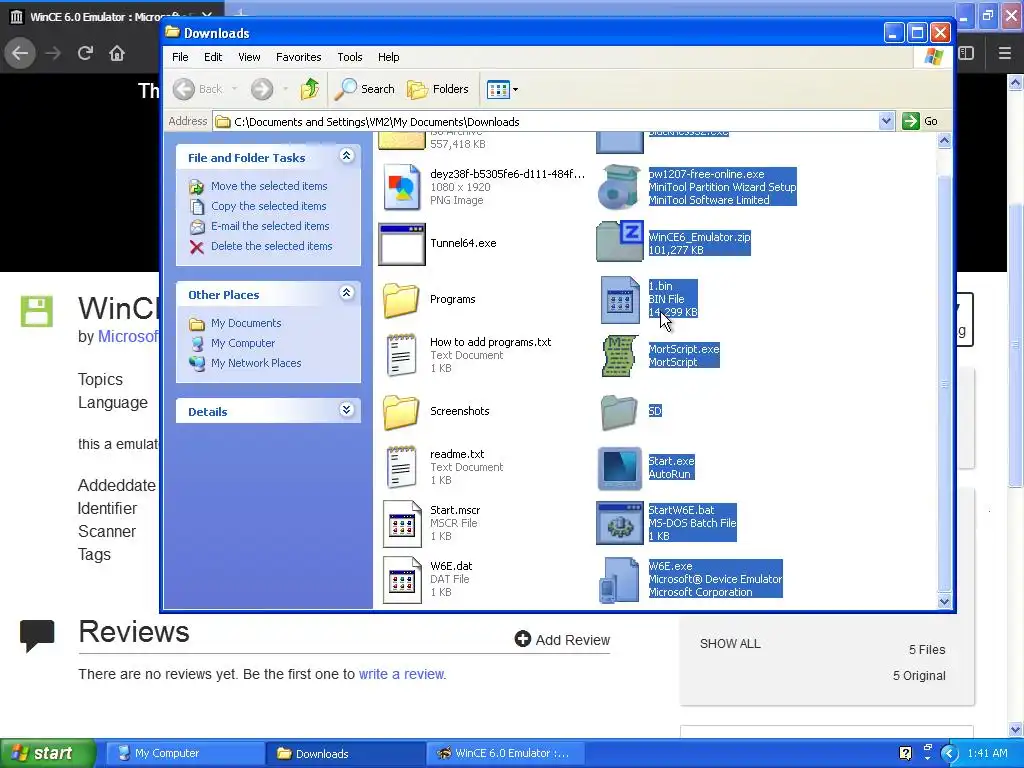The image size is (1024, 768).
Task: Open the browser hamburger menu
Action: [x=1004, y=53]
